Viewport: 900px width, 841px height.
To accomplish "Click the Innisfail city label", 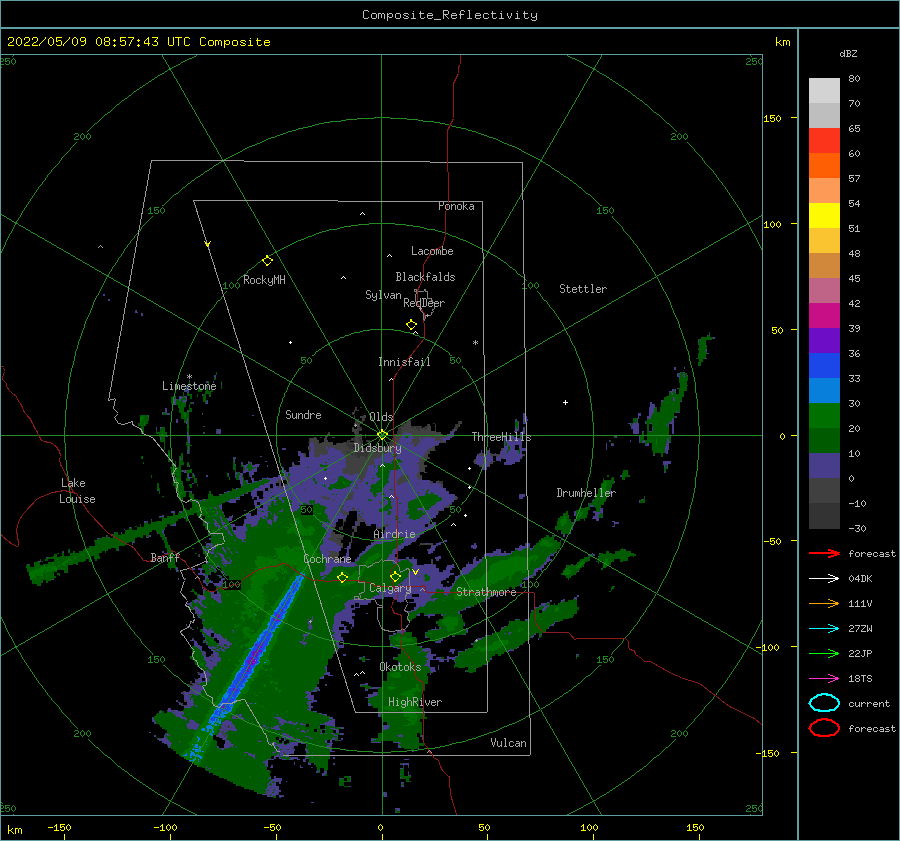I will tap(404, 362).
